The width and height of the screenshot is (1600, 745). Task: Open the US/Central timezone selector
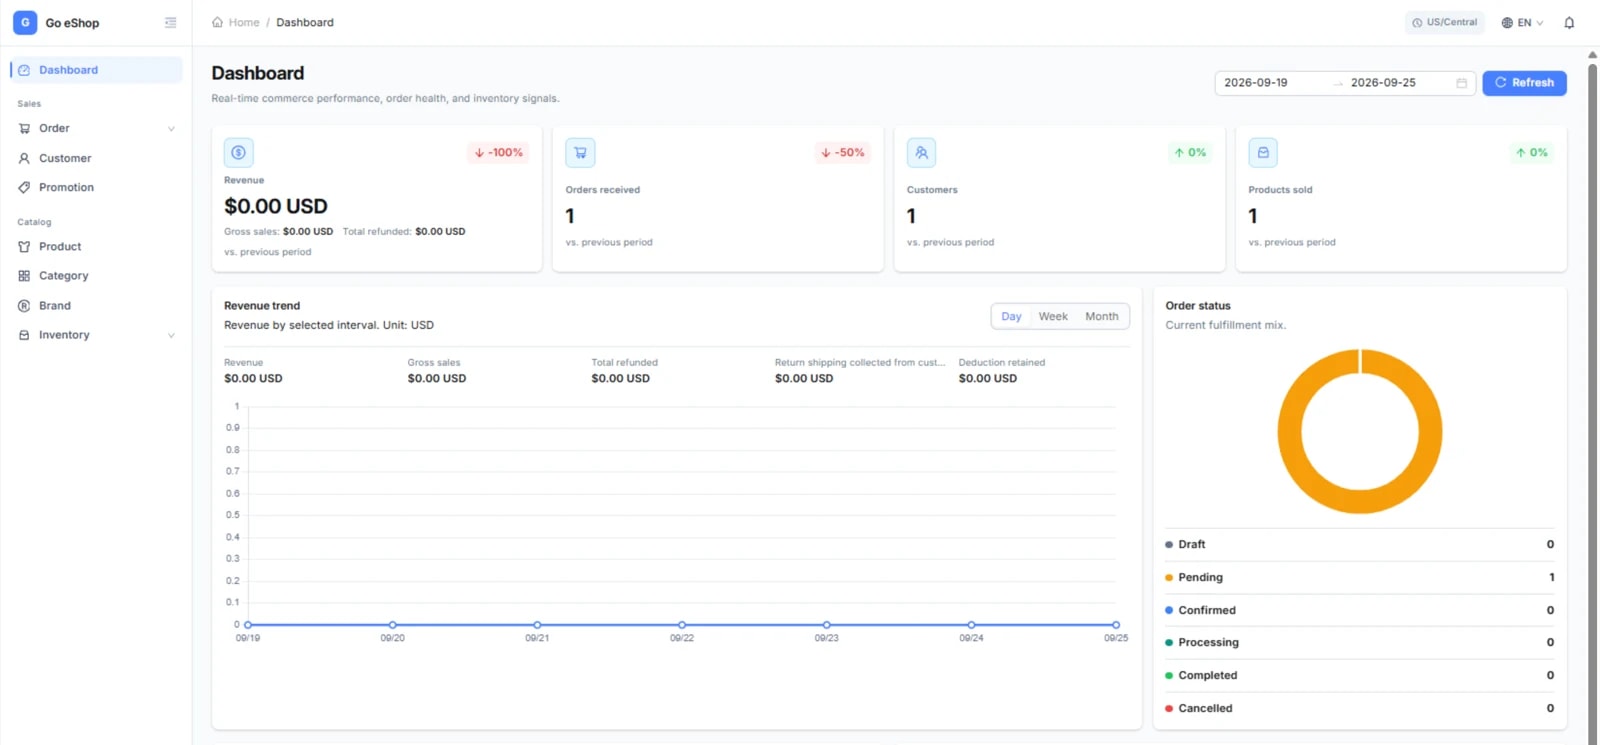click(1444, 22)
